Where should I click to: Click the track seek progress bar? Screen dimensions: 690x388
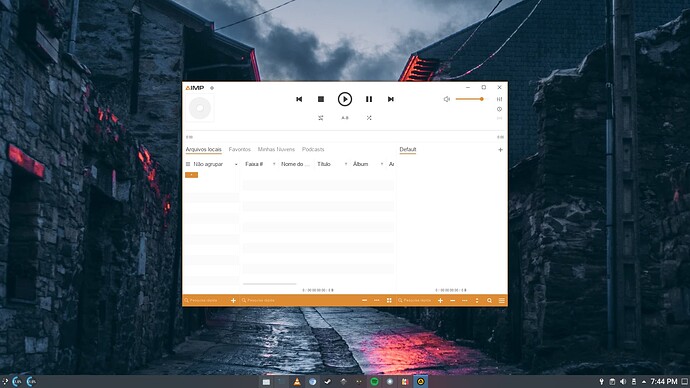(x=345, y=131)
